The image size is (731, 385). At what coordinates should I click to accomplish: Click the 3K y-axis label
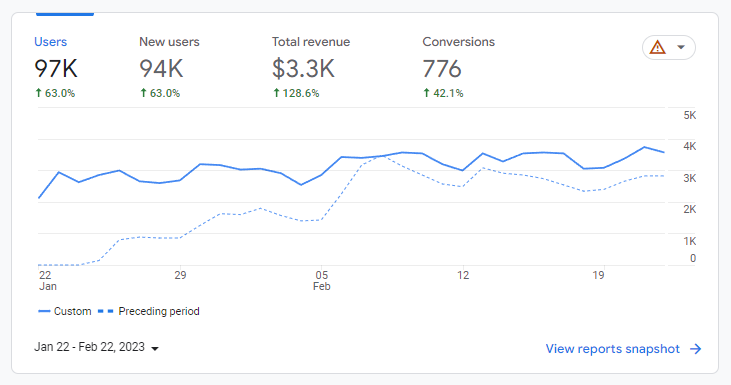click(690, 178)
